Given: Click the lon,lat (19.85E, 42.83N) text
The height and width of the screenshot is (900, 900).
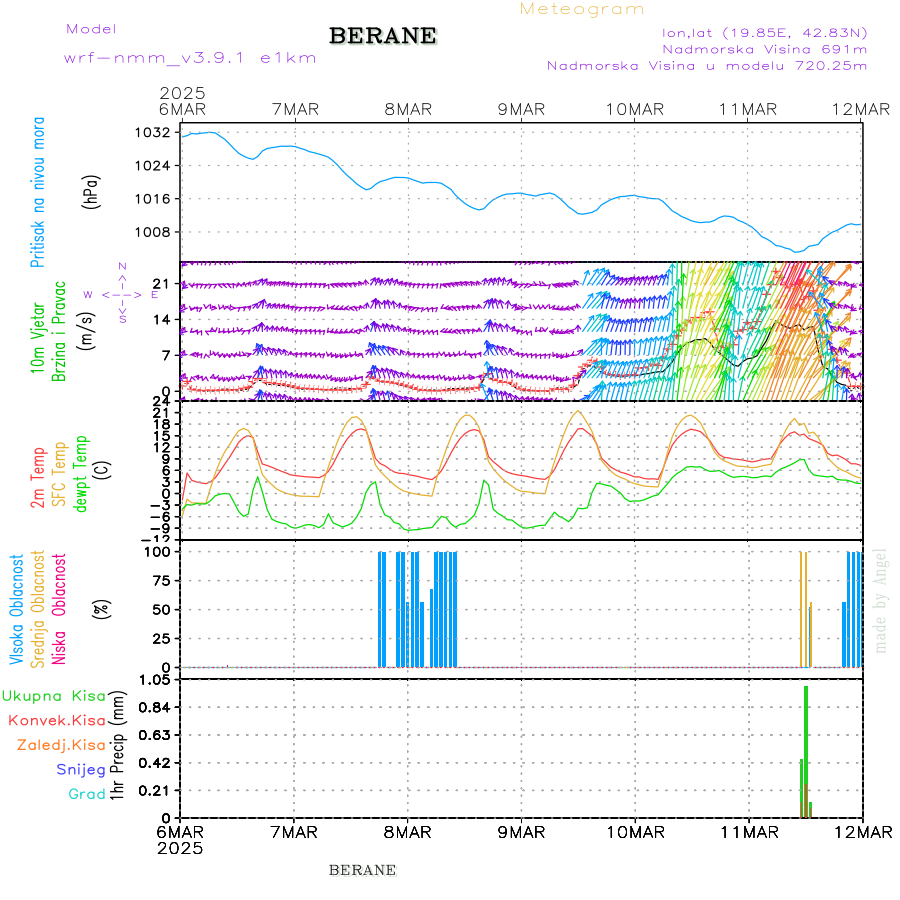Looking at the screenshot, I should [764, 33].
